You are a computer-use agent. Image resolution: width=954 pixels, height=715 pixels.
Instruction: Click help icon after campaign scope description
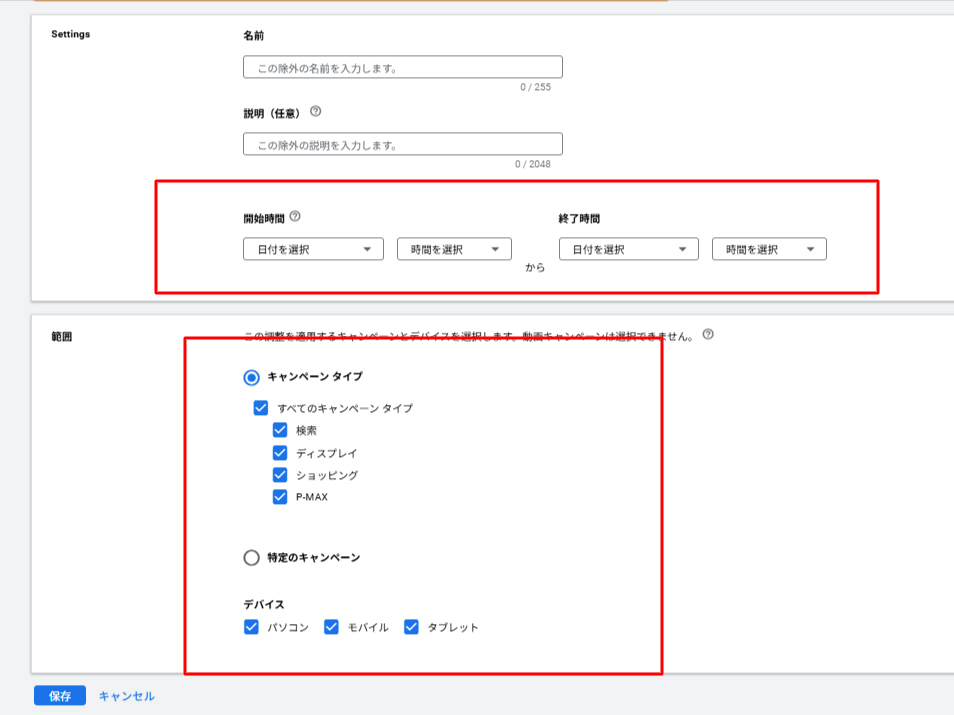coord(708,335)
